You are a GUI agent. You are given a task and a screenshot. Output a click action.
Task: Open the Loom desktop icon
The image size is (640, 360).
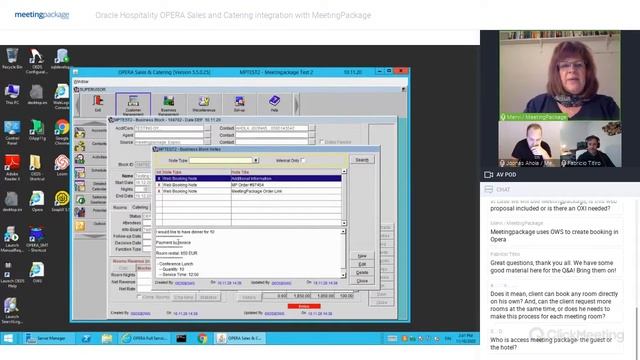62,165
